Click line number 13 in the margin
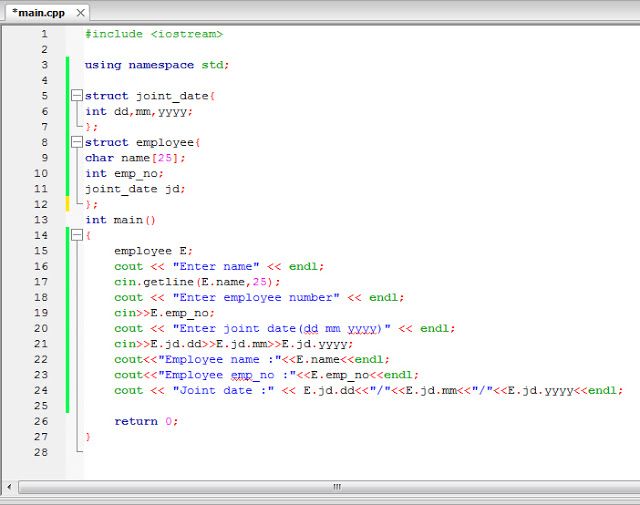The image size is (640, 505). [x=41, y=220]
